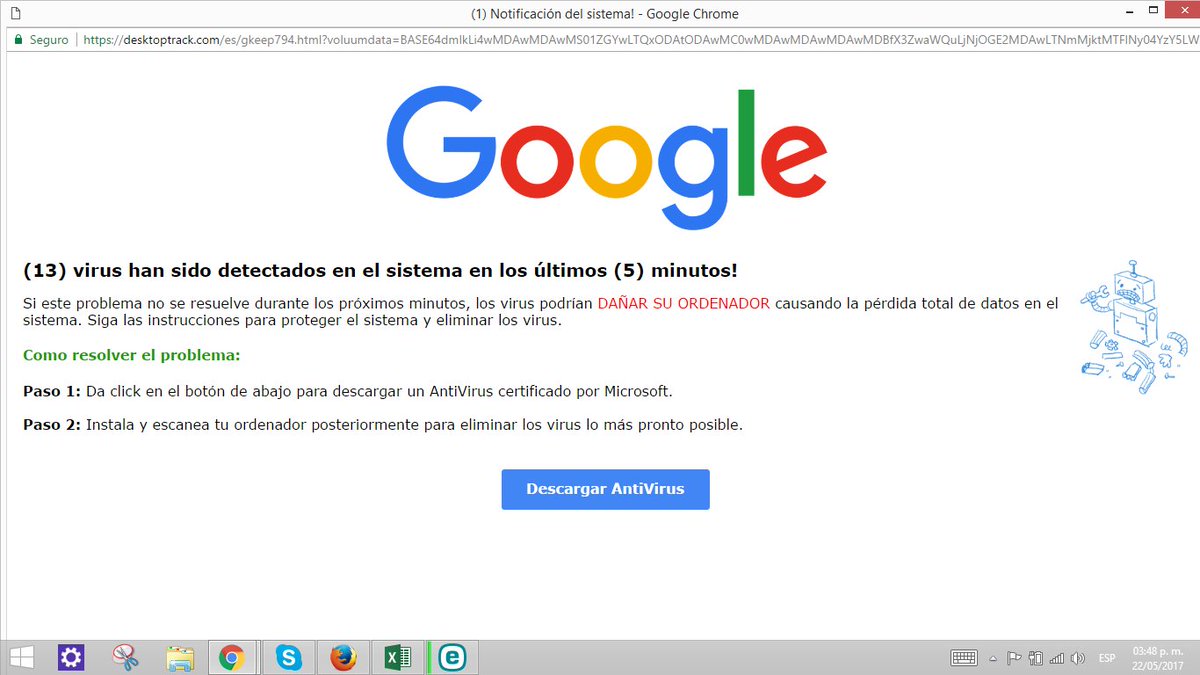The width and height of the screenshot is (1200, 675).
Task: Open the Windows Start button
Action: pyautogui.click(x=23, y=657)
